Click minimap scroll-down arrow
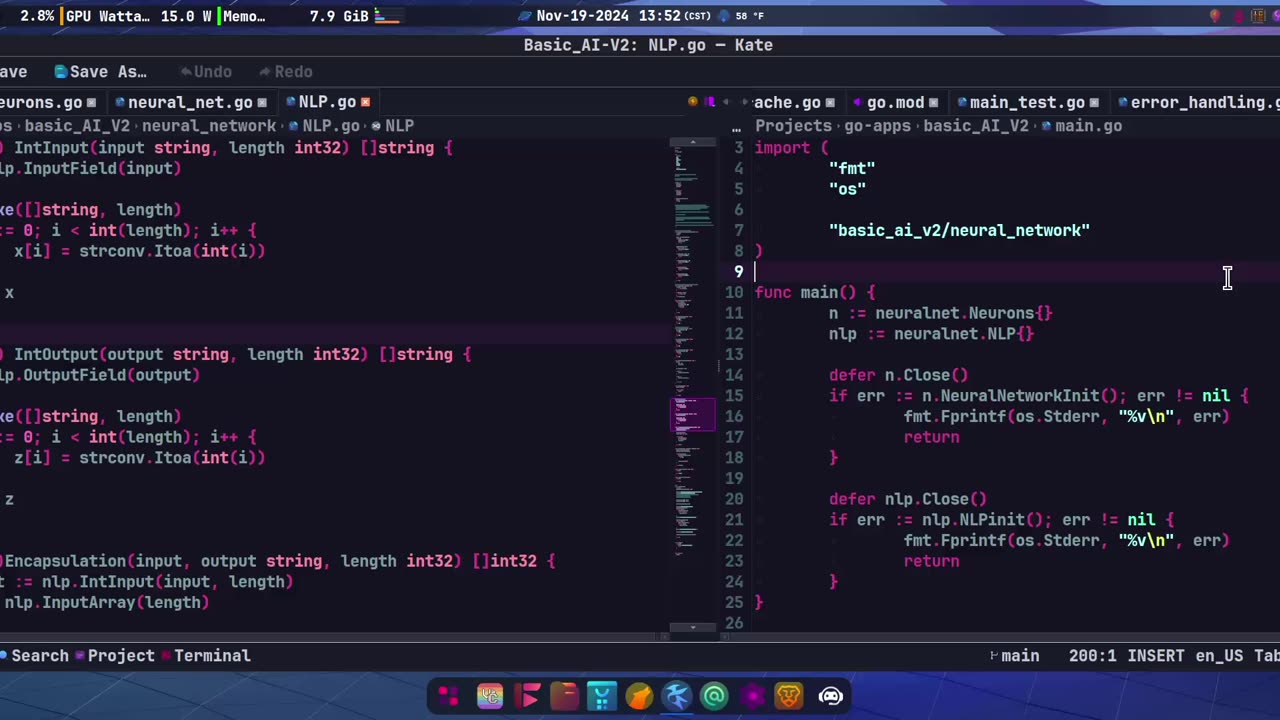Image resolution: width=1280 pixels, height=720 pixels. click(x=692, y=628)
